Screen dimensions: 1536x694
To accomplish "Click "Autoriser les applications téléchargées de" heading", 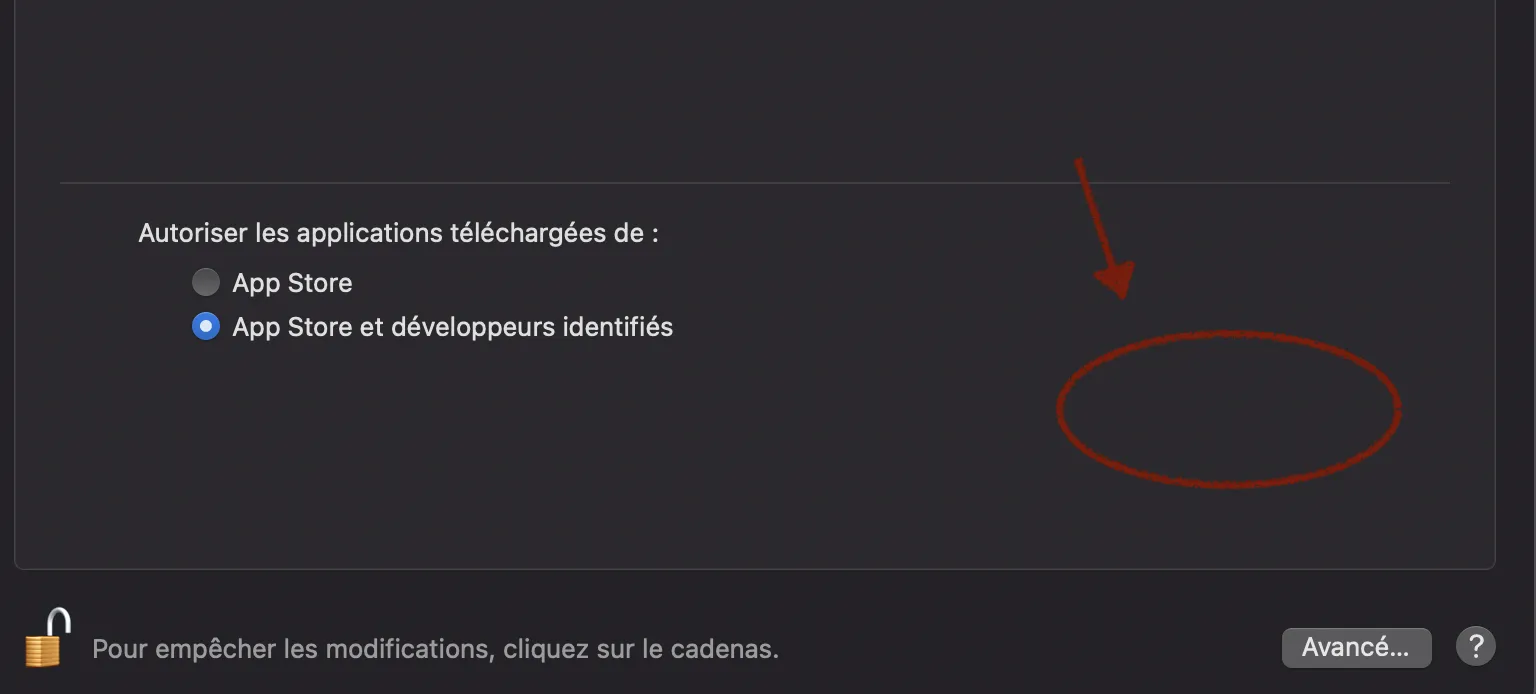I will pos(398,233).
